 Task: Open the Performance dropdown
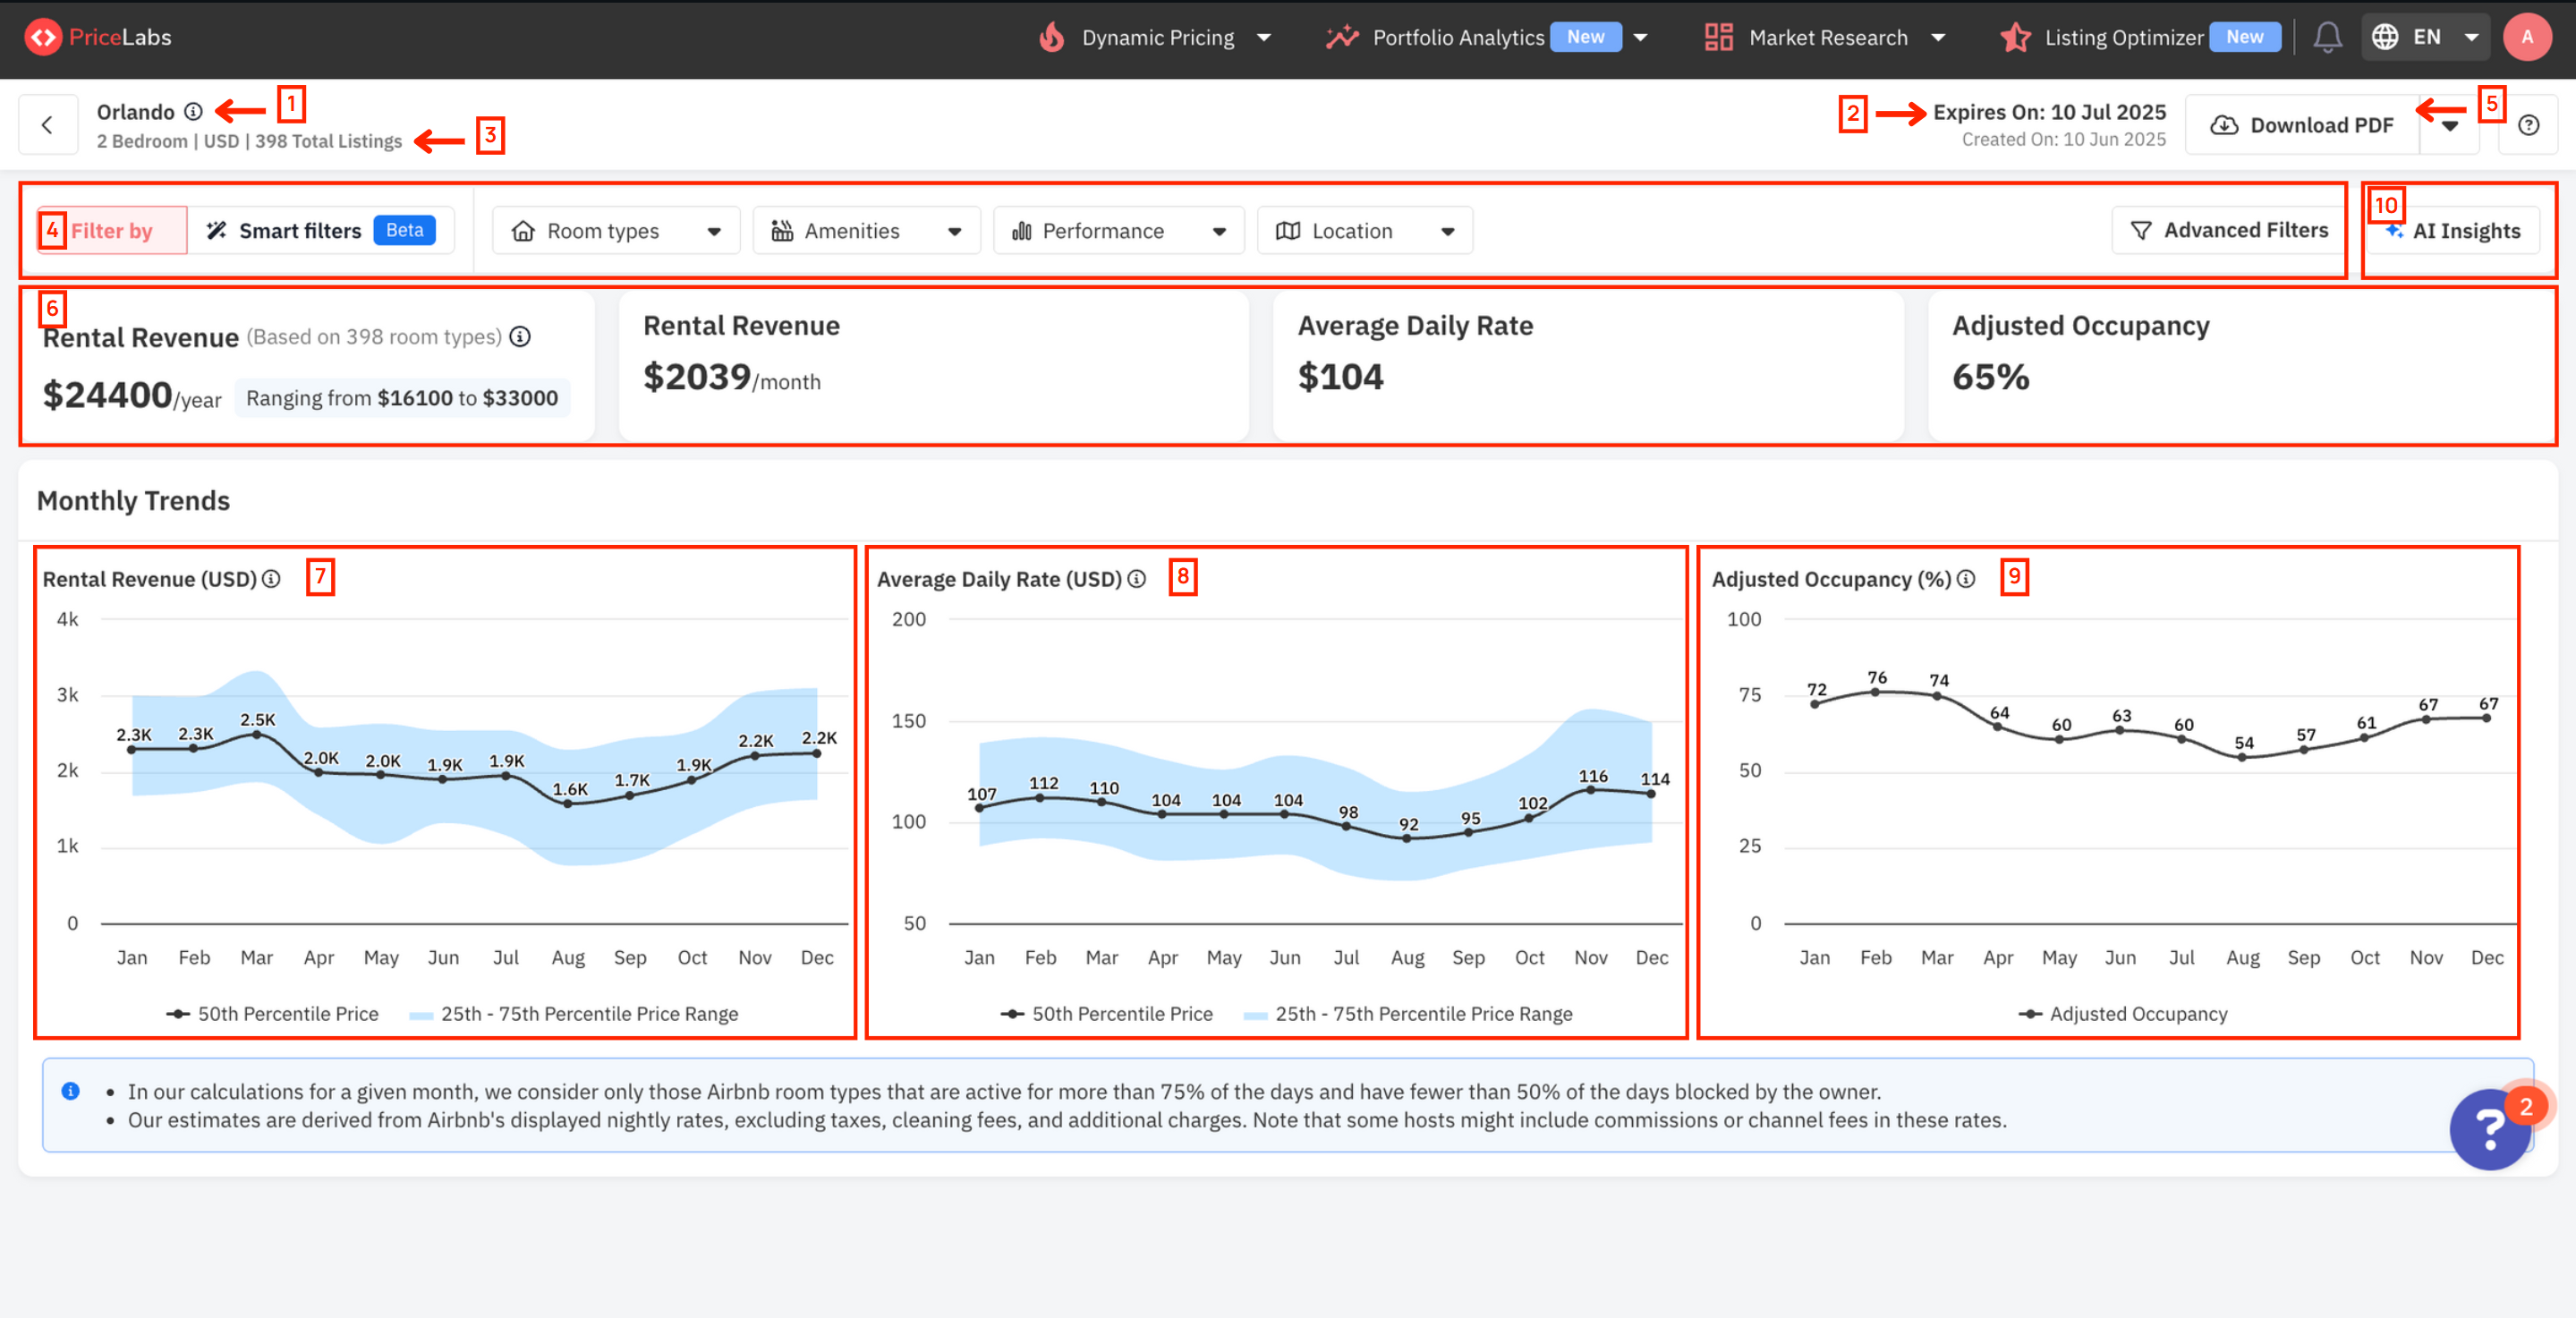1118,231
